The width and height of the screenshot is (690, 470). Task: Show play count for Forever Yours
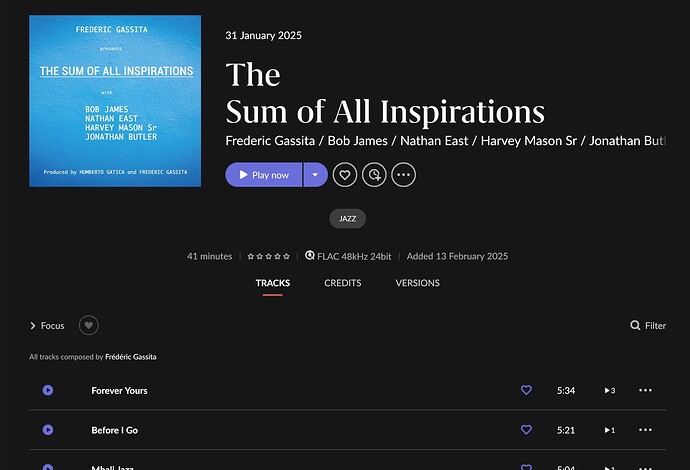point(609,390)
